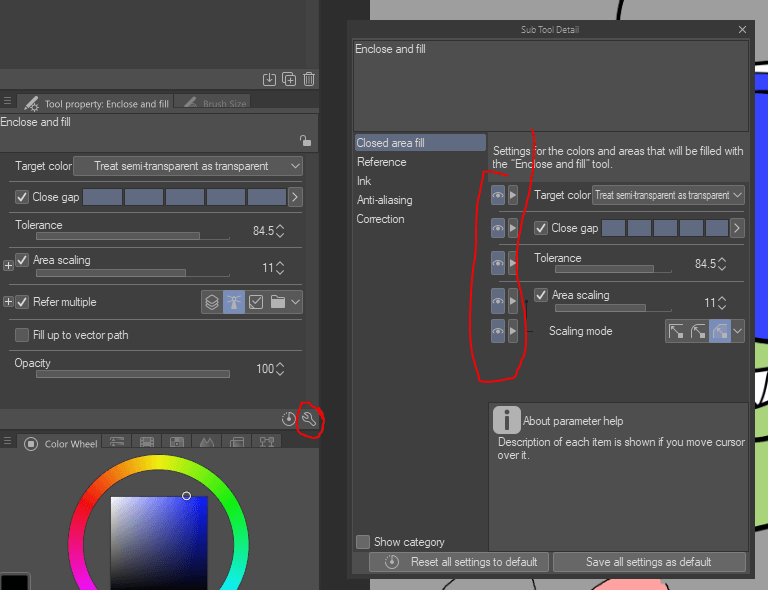This screenshot has width=768, height=590.
Task: Toggle eye visibility for Tolerance row
Action: (498, 263)
